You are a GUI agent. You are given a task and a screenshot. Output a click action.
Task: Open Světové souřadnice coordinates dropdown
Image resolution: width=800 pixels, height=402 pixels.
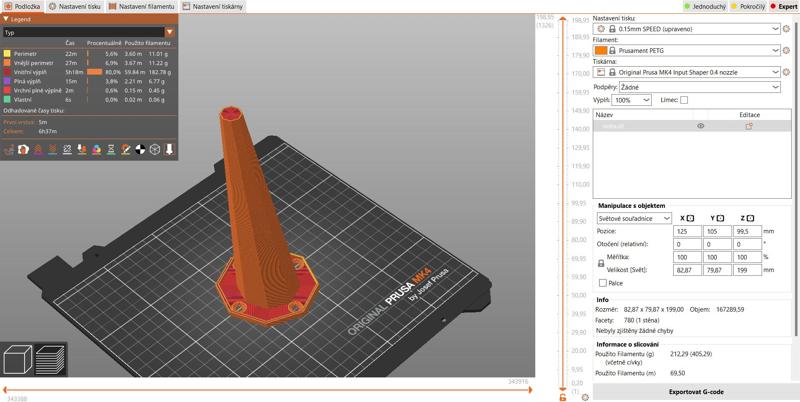tap(634, 218)
